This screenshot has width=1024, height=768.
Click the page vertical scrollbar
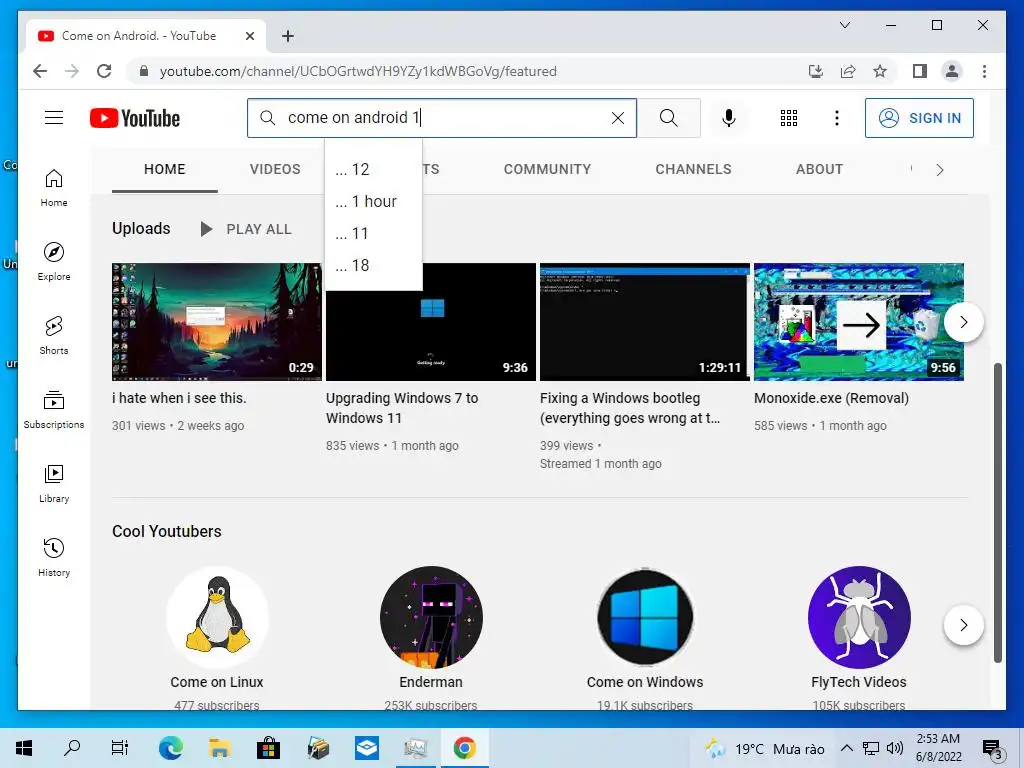[997, 513]
